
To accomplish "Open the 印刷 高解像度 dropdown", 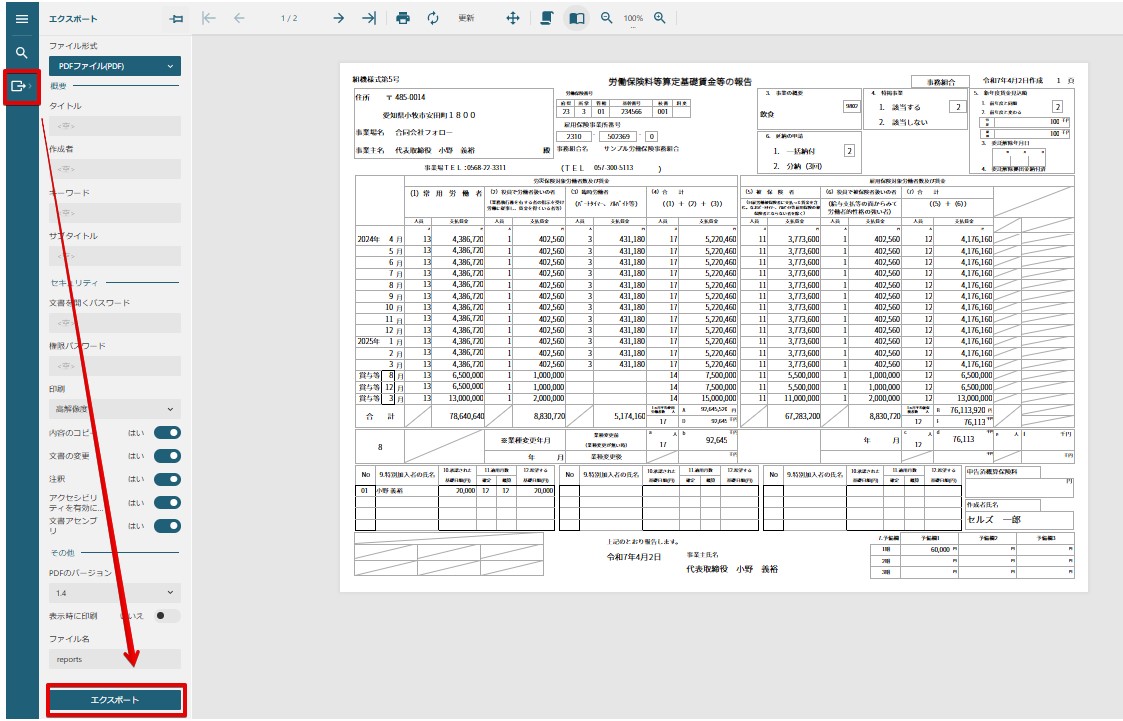I will point(115,409).
